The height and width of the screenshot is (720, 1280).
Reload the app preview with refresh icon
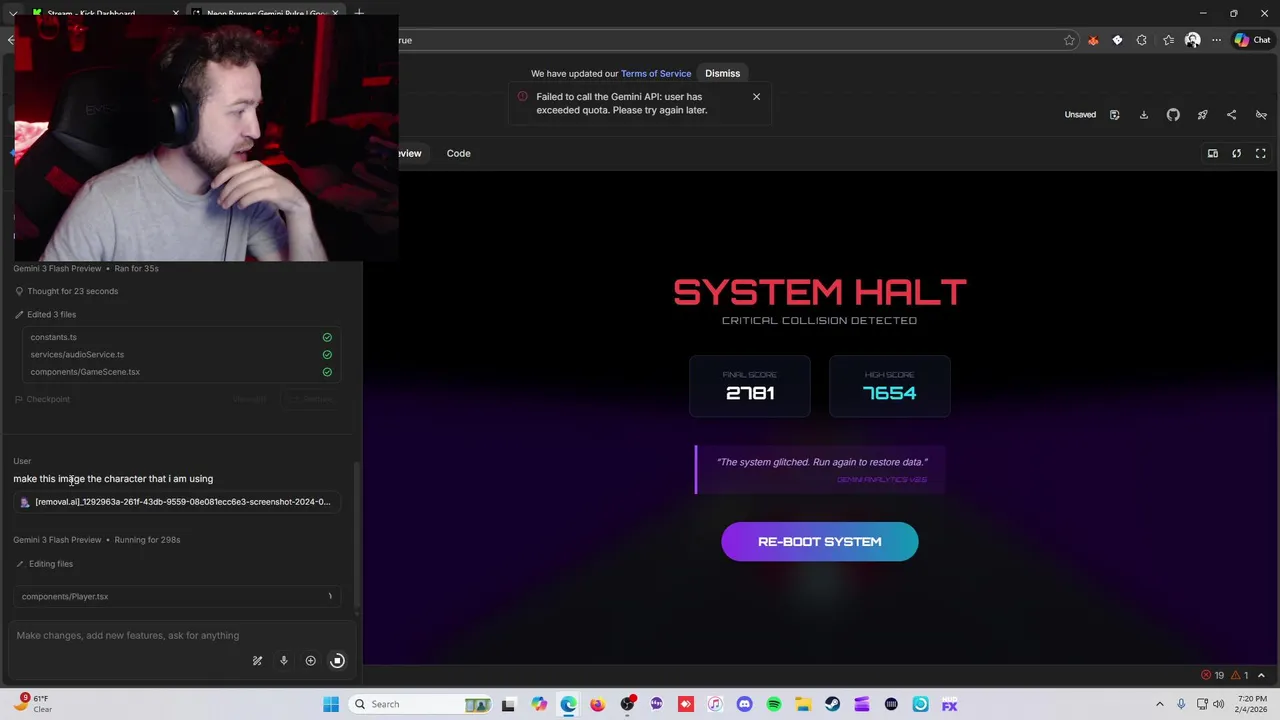click(1236, 153)
